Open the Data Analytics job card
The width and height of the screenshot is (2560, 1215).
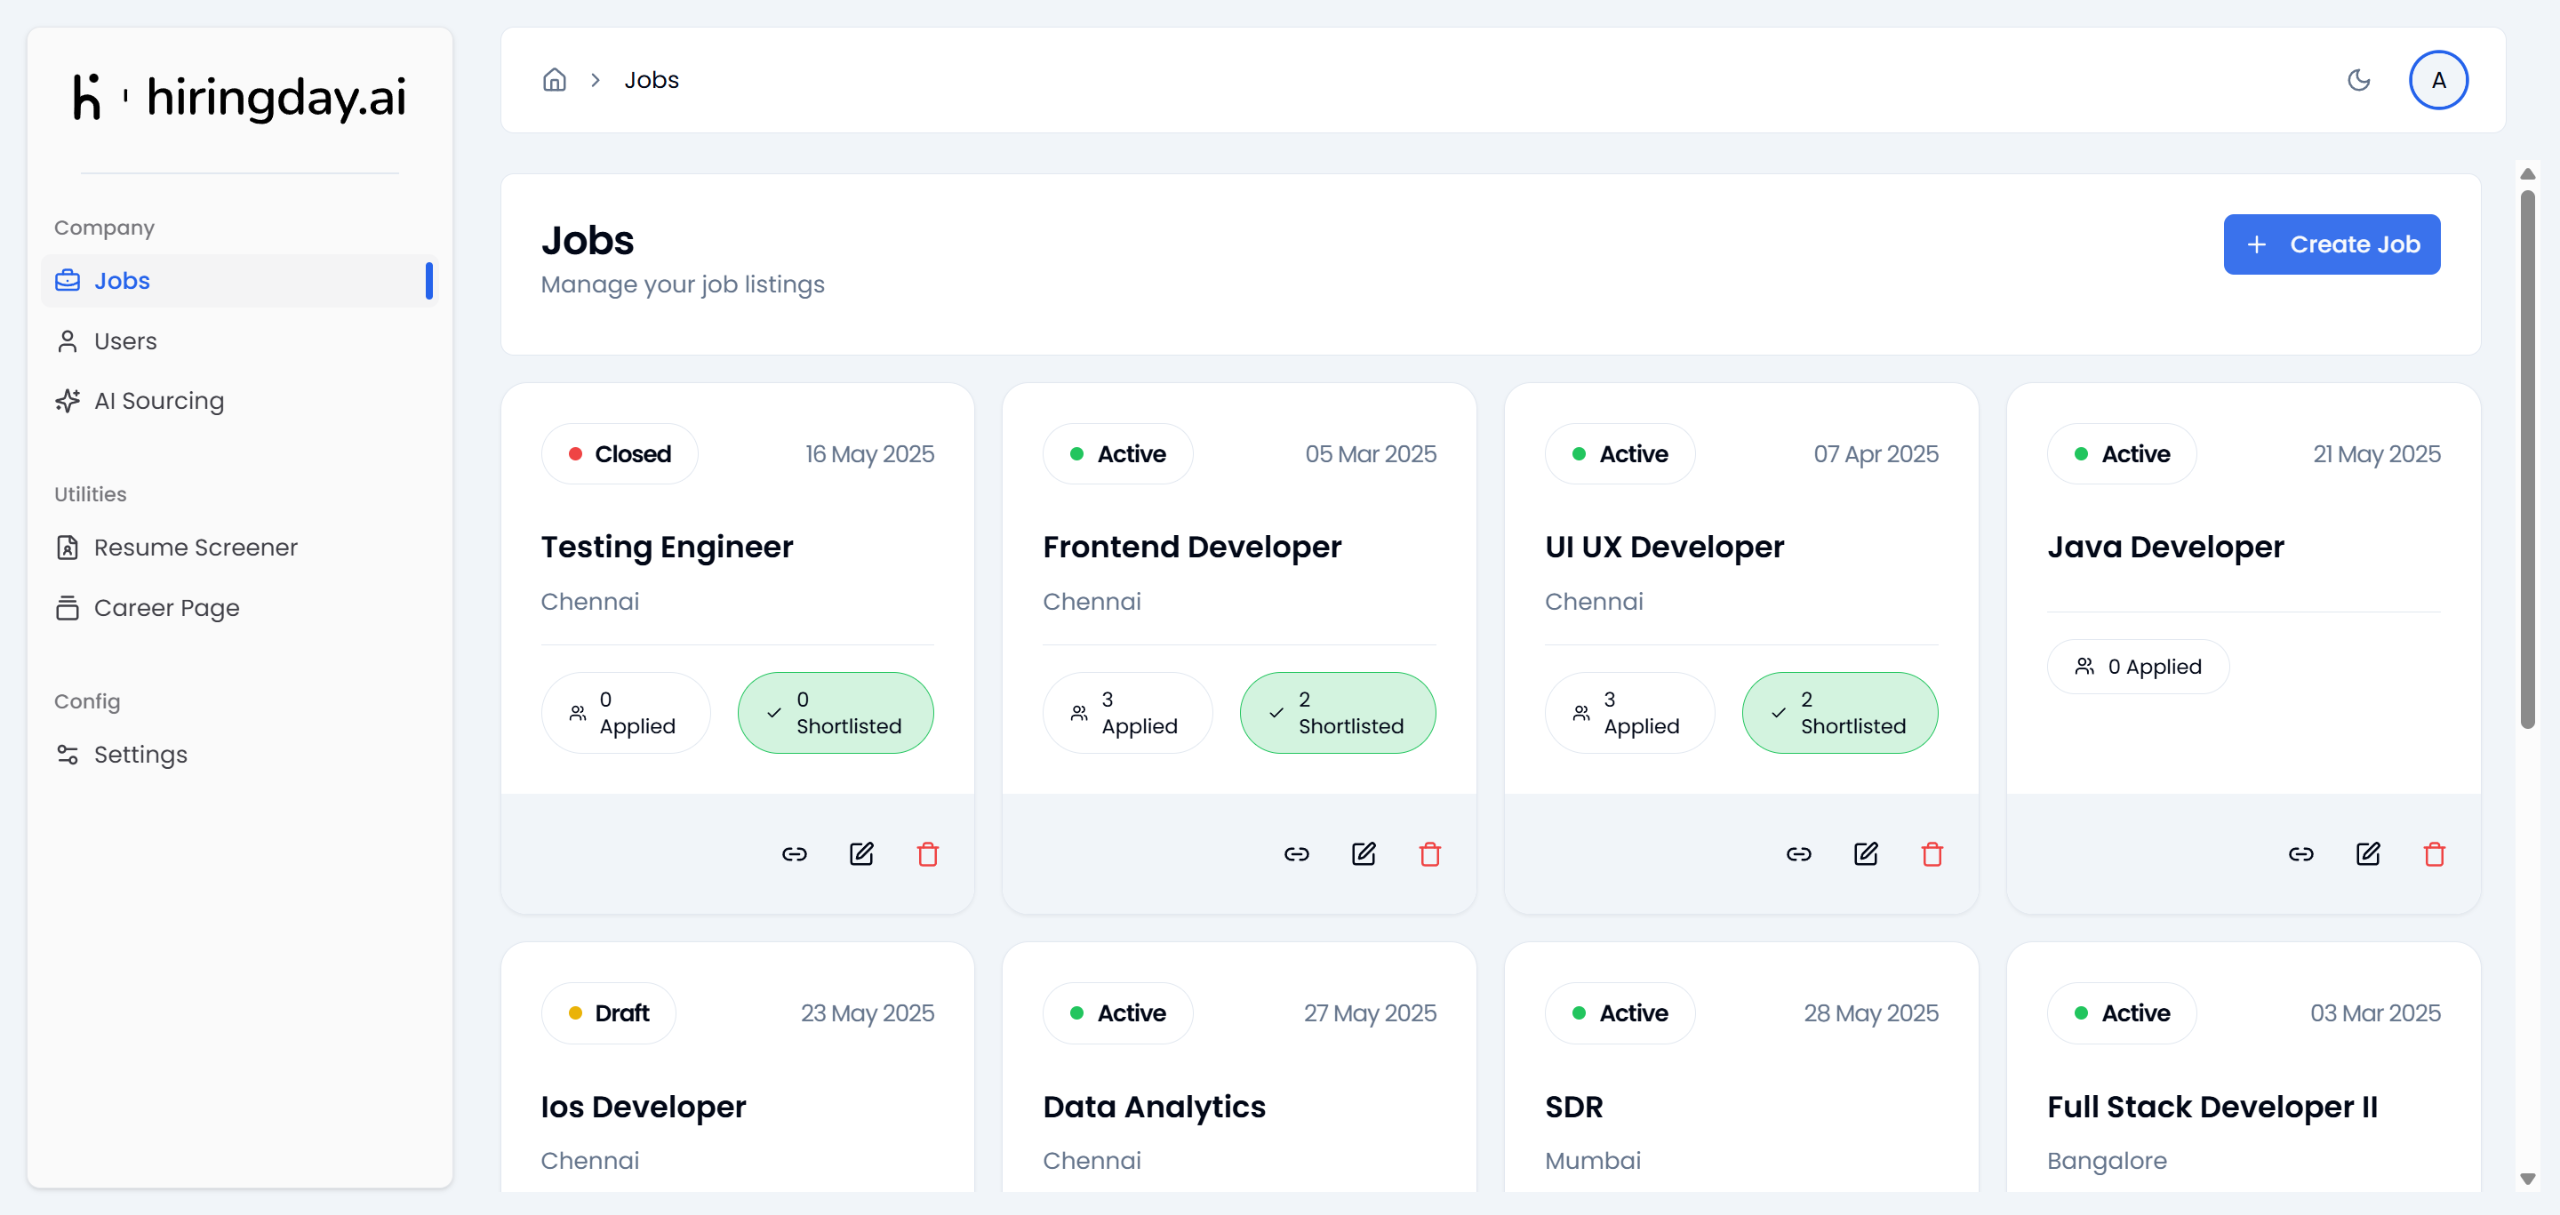tap(1153, 1107)
